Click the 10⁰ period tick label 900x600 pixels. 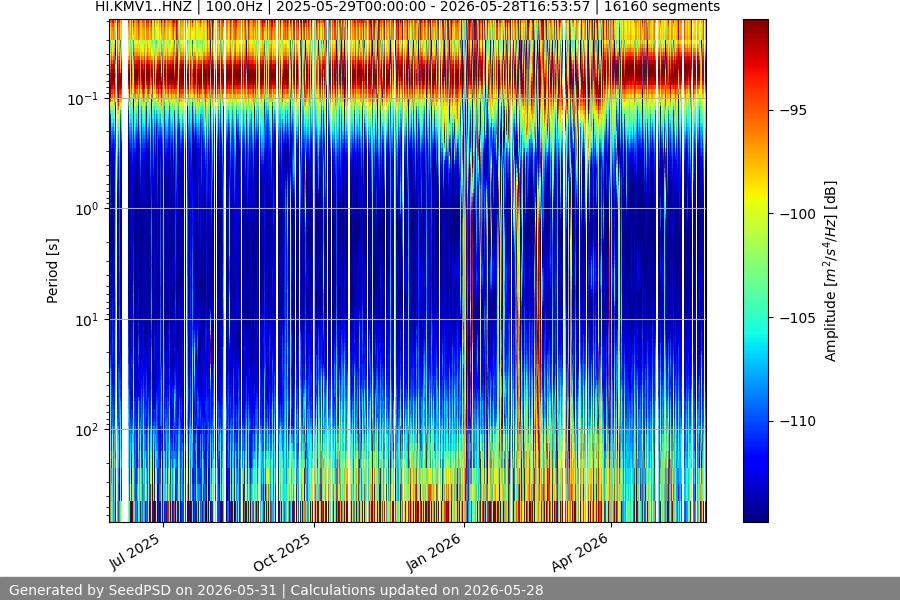pos(87,210)
